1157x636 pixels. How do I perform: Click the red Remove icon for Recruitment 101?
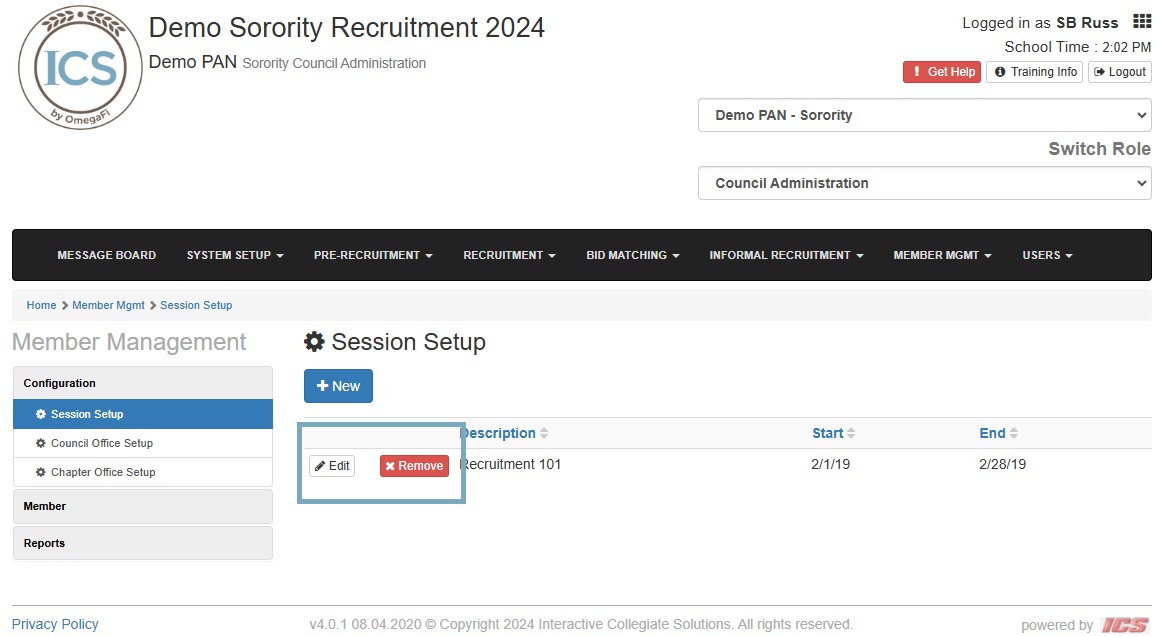tap(389, 466)
